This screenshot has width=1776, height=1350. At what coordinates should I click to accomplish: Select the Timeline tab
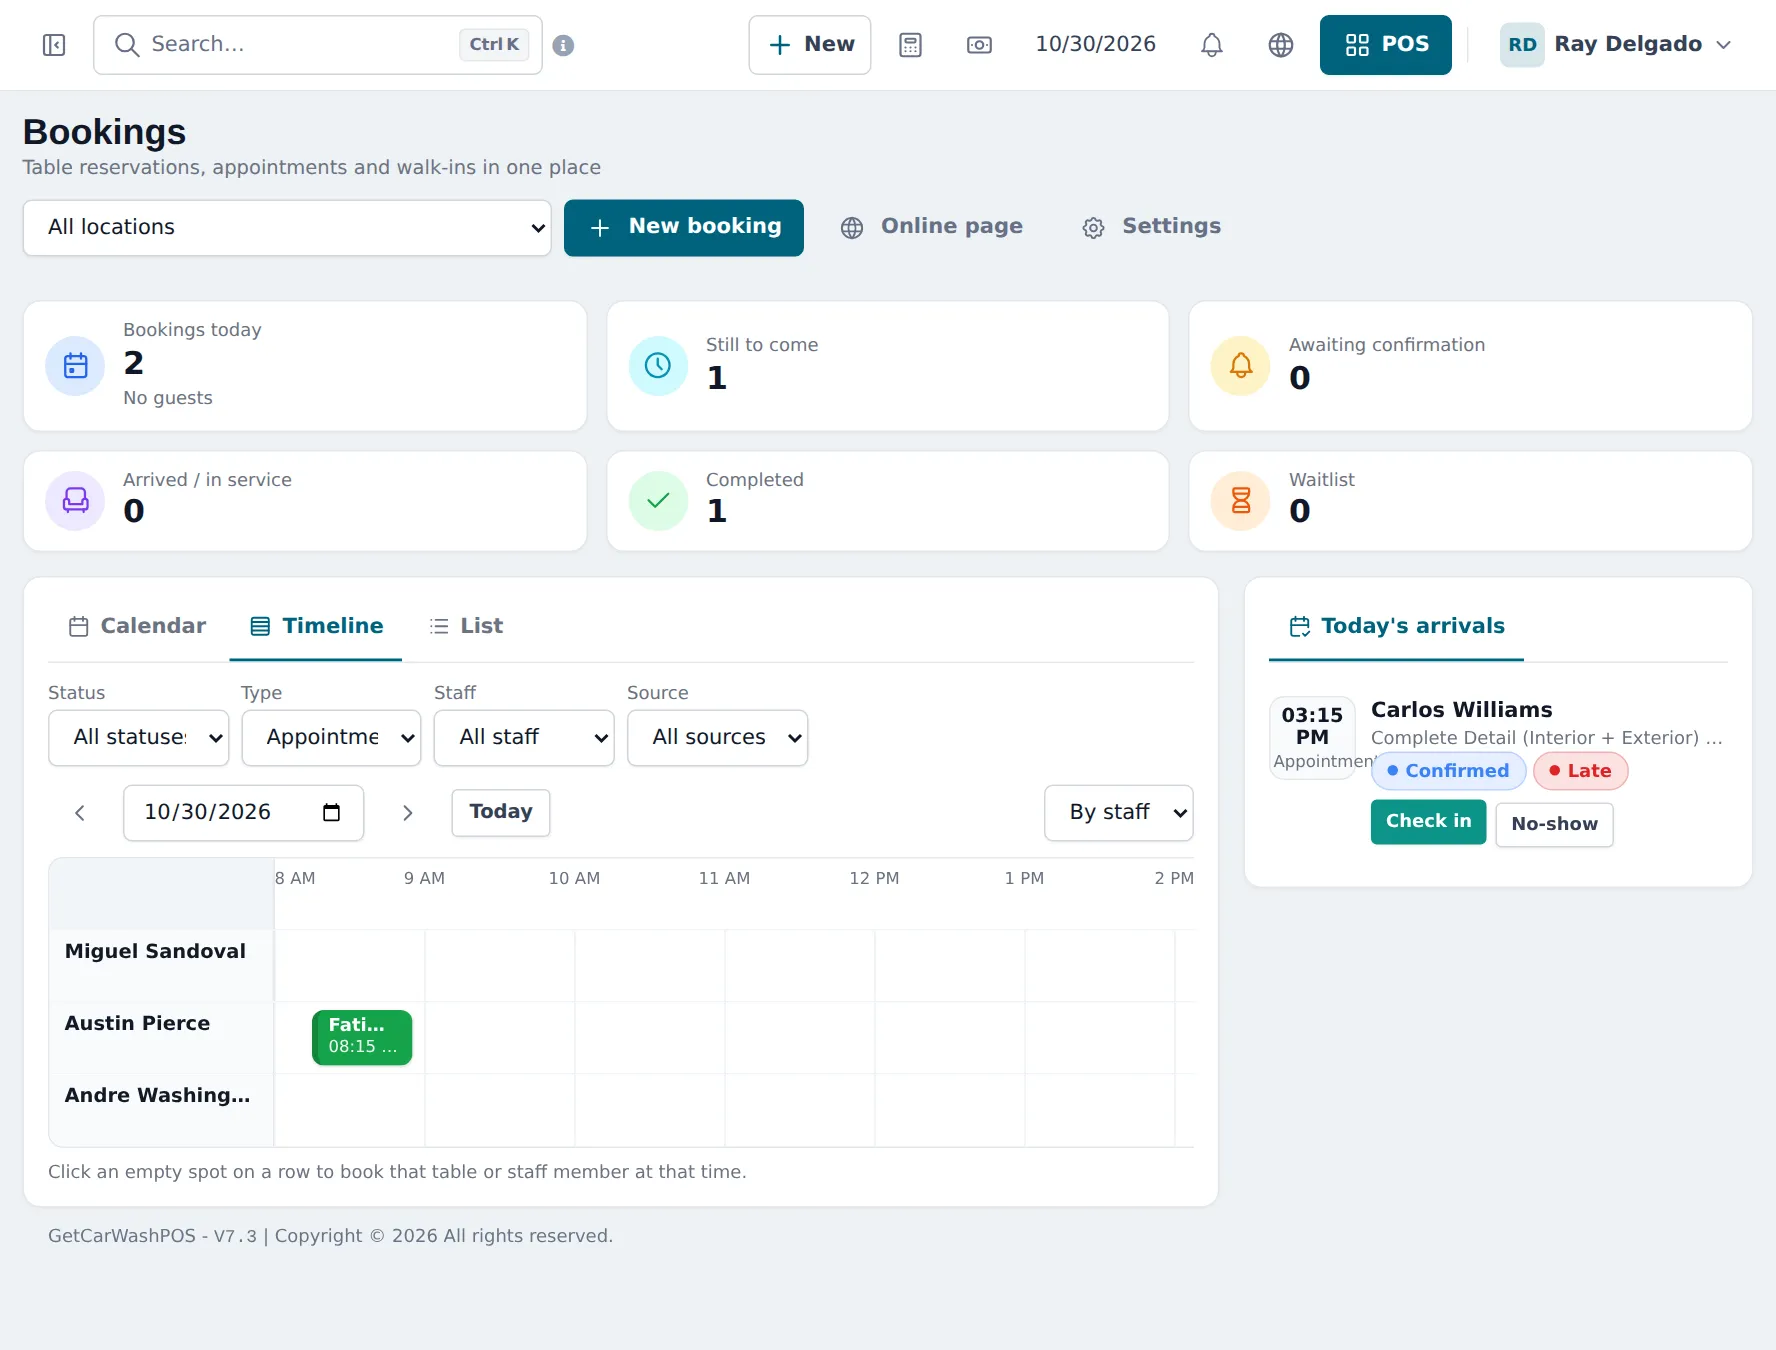coord(316,626)
